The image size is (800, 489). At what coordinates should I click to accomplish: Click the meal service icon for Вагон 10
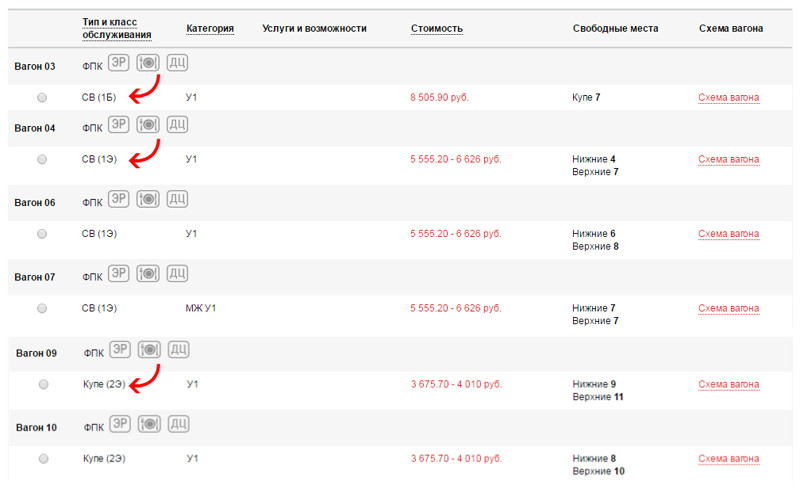[149, 424]
